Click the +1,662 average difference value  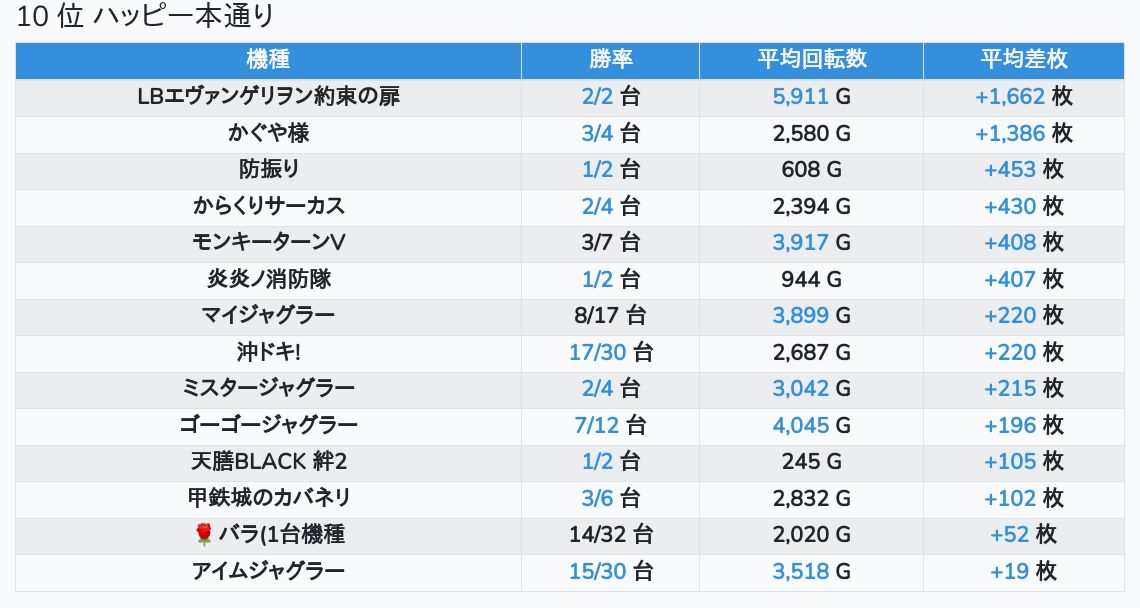pyautogui.click(x=1009, y=97)
